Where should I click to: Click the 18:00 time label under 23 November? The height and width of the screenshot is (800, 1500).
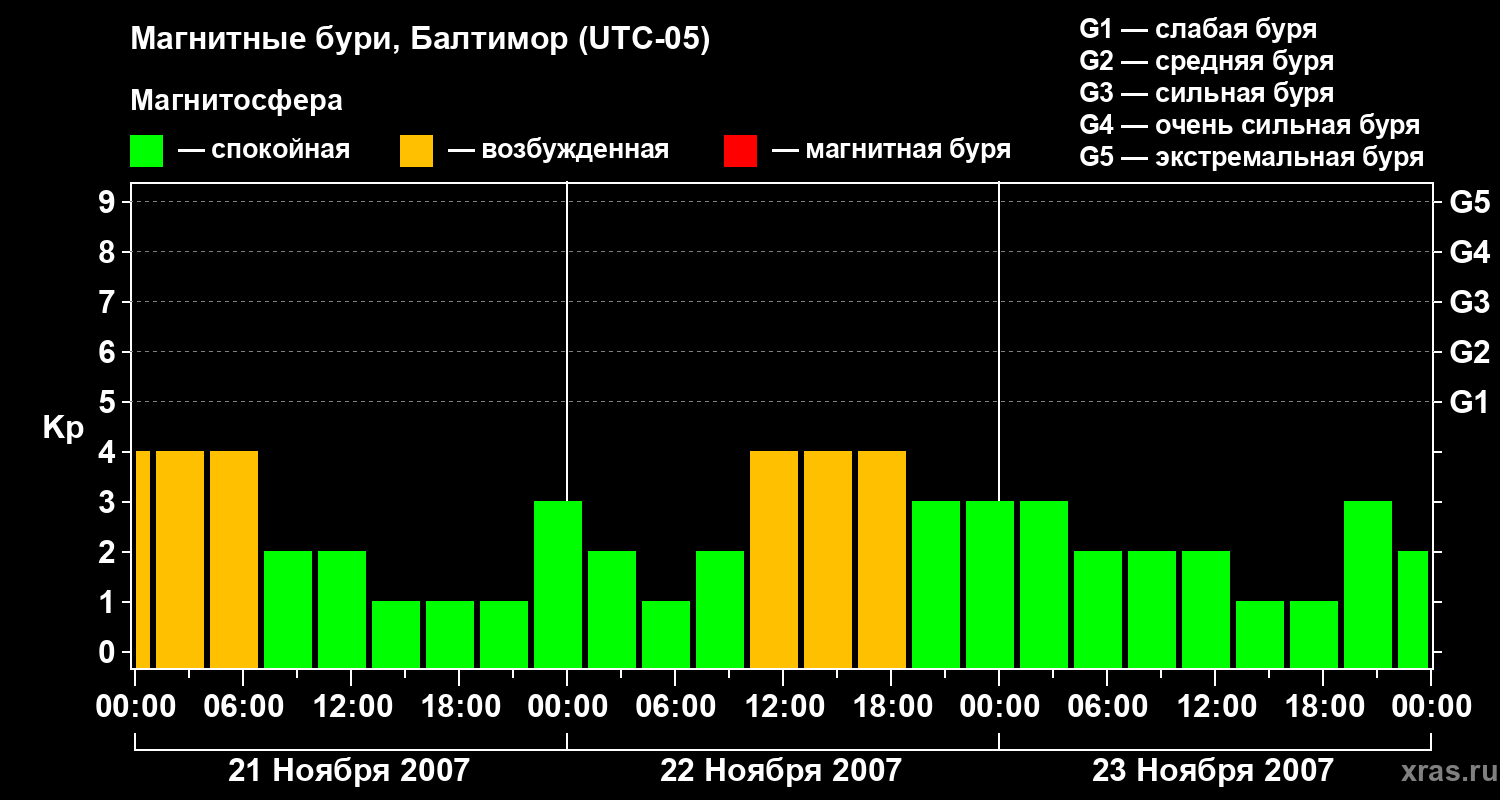(1323, 707)
